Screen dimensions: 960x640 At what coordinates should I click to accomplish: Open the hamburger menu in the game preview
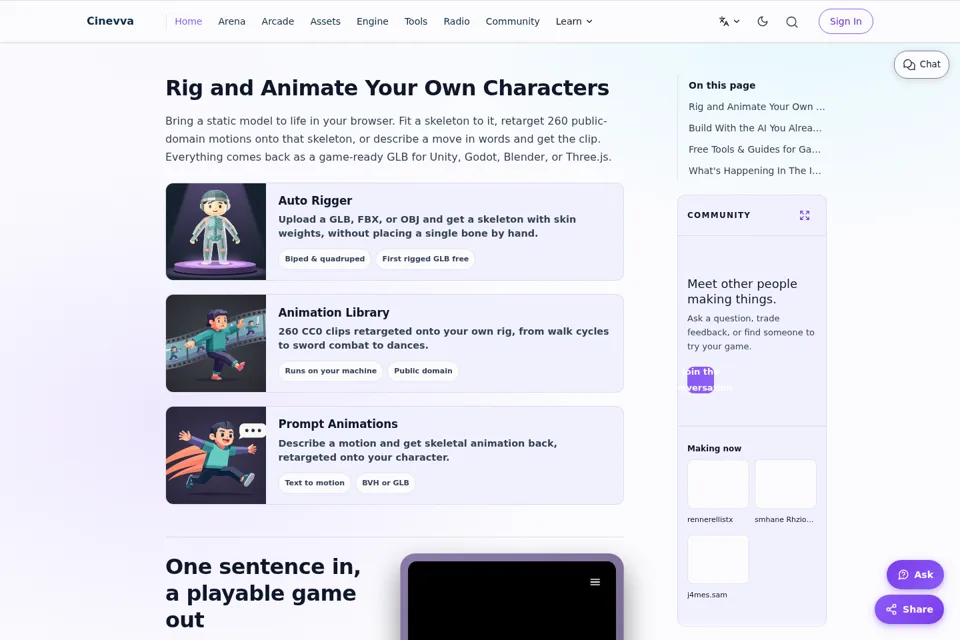click(x=595, y=582)
